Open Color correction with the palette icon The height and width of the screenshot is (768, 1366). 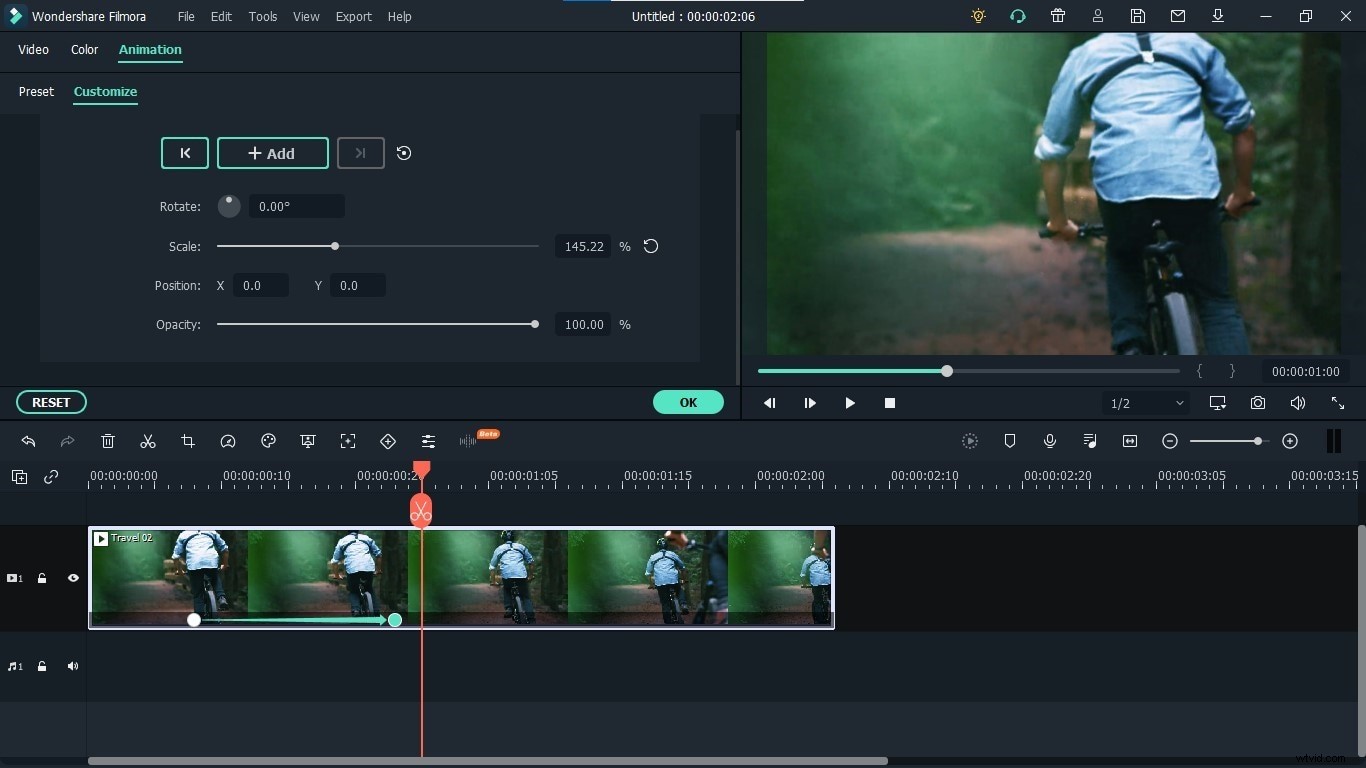pos(268,441)
